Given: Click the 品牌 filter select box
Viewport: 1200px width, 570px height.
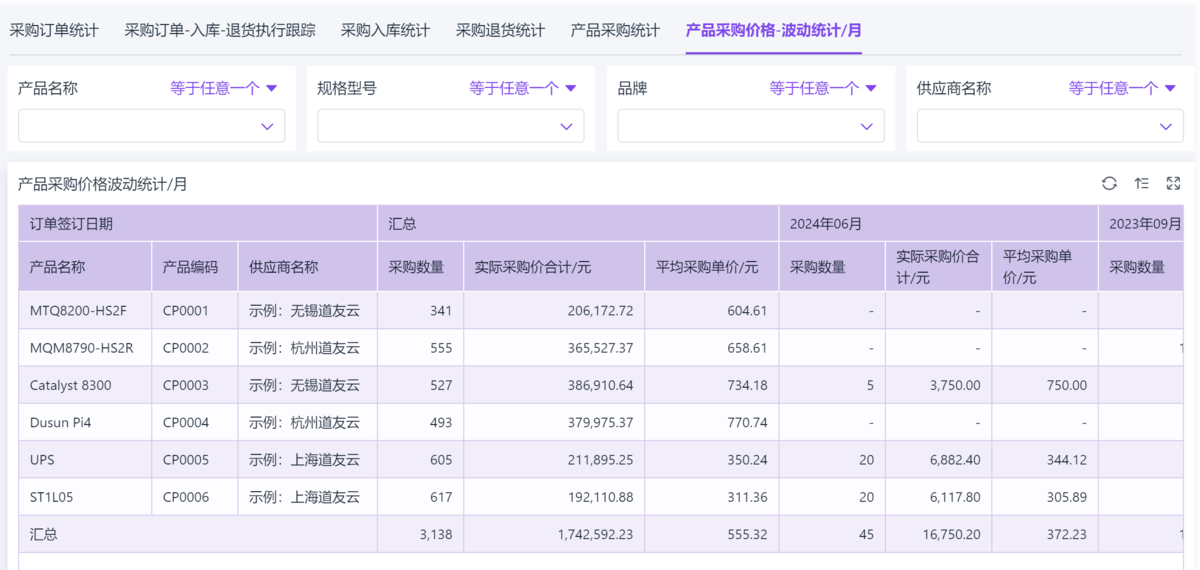Looking at the screenshot, I should (x=750, y=126).
